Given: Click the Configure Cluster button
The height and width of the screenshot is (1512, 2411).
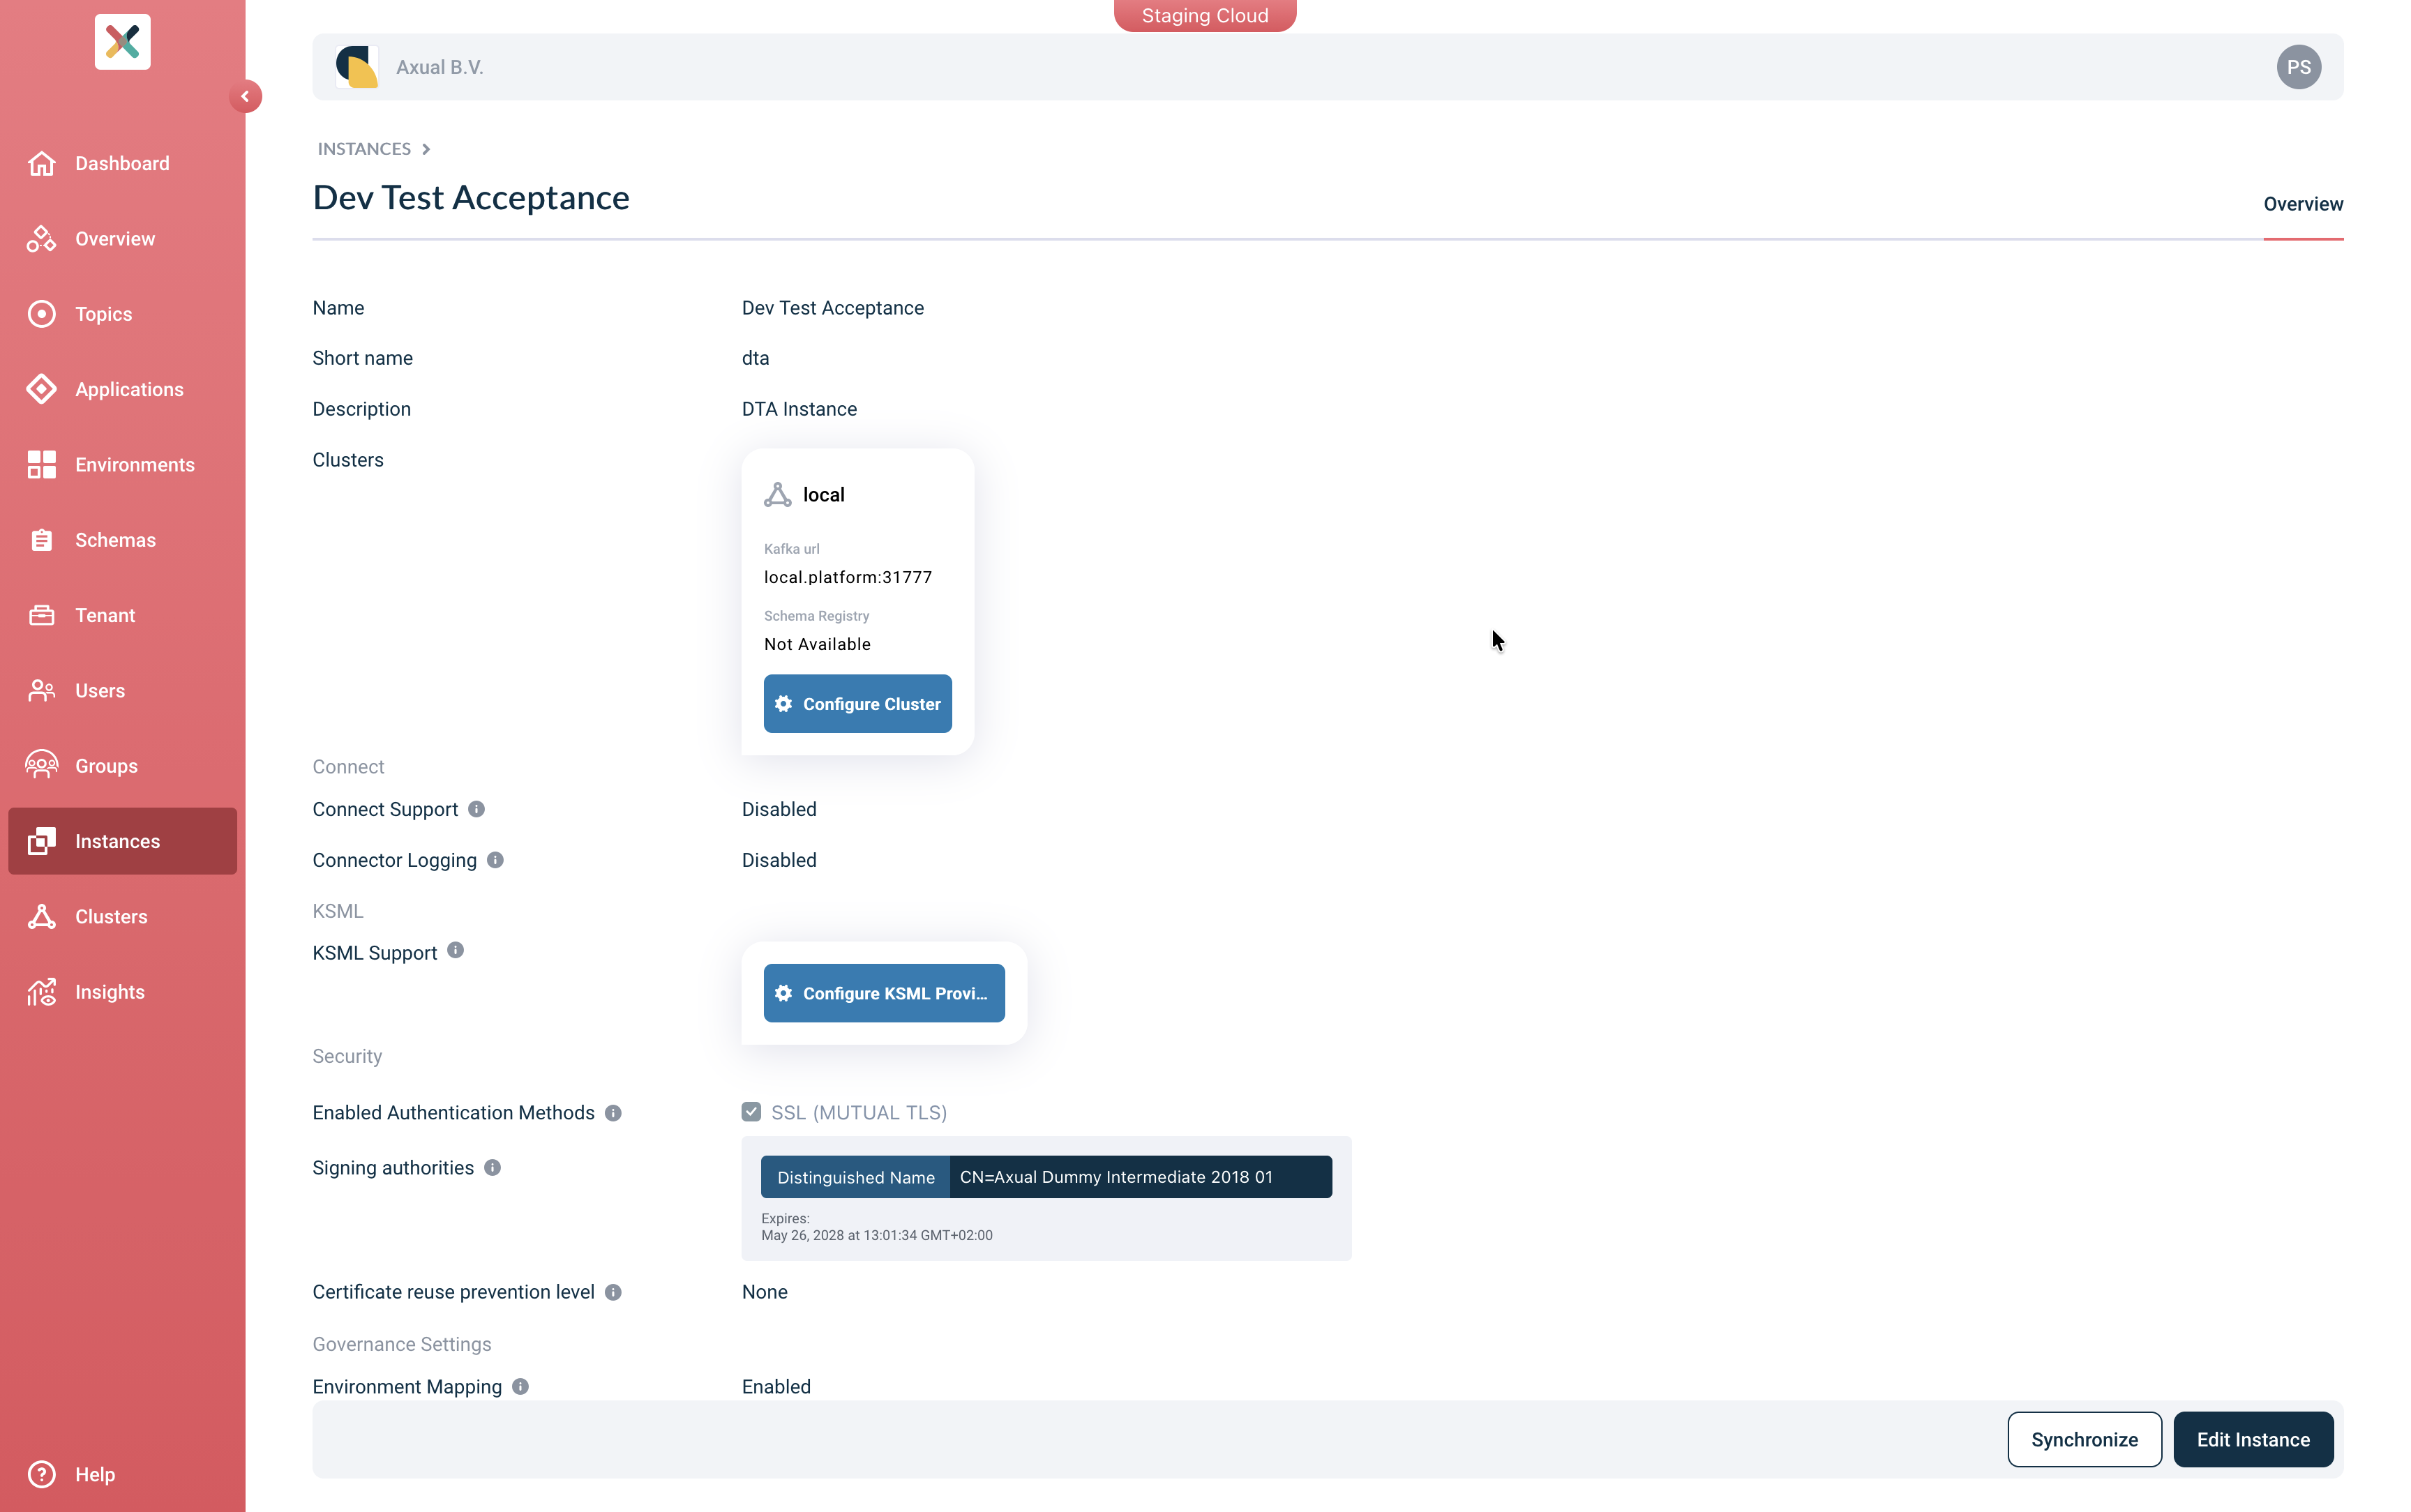Looking at the screenshot, I should tap(857, 703).
